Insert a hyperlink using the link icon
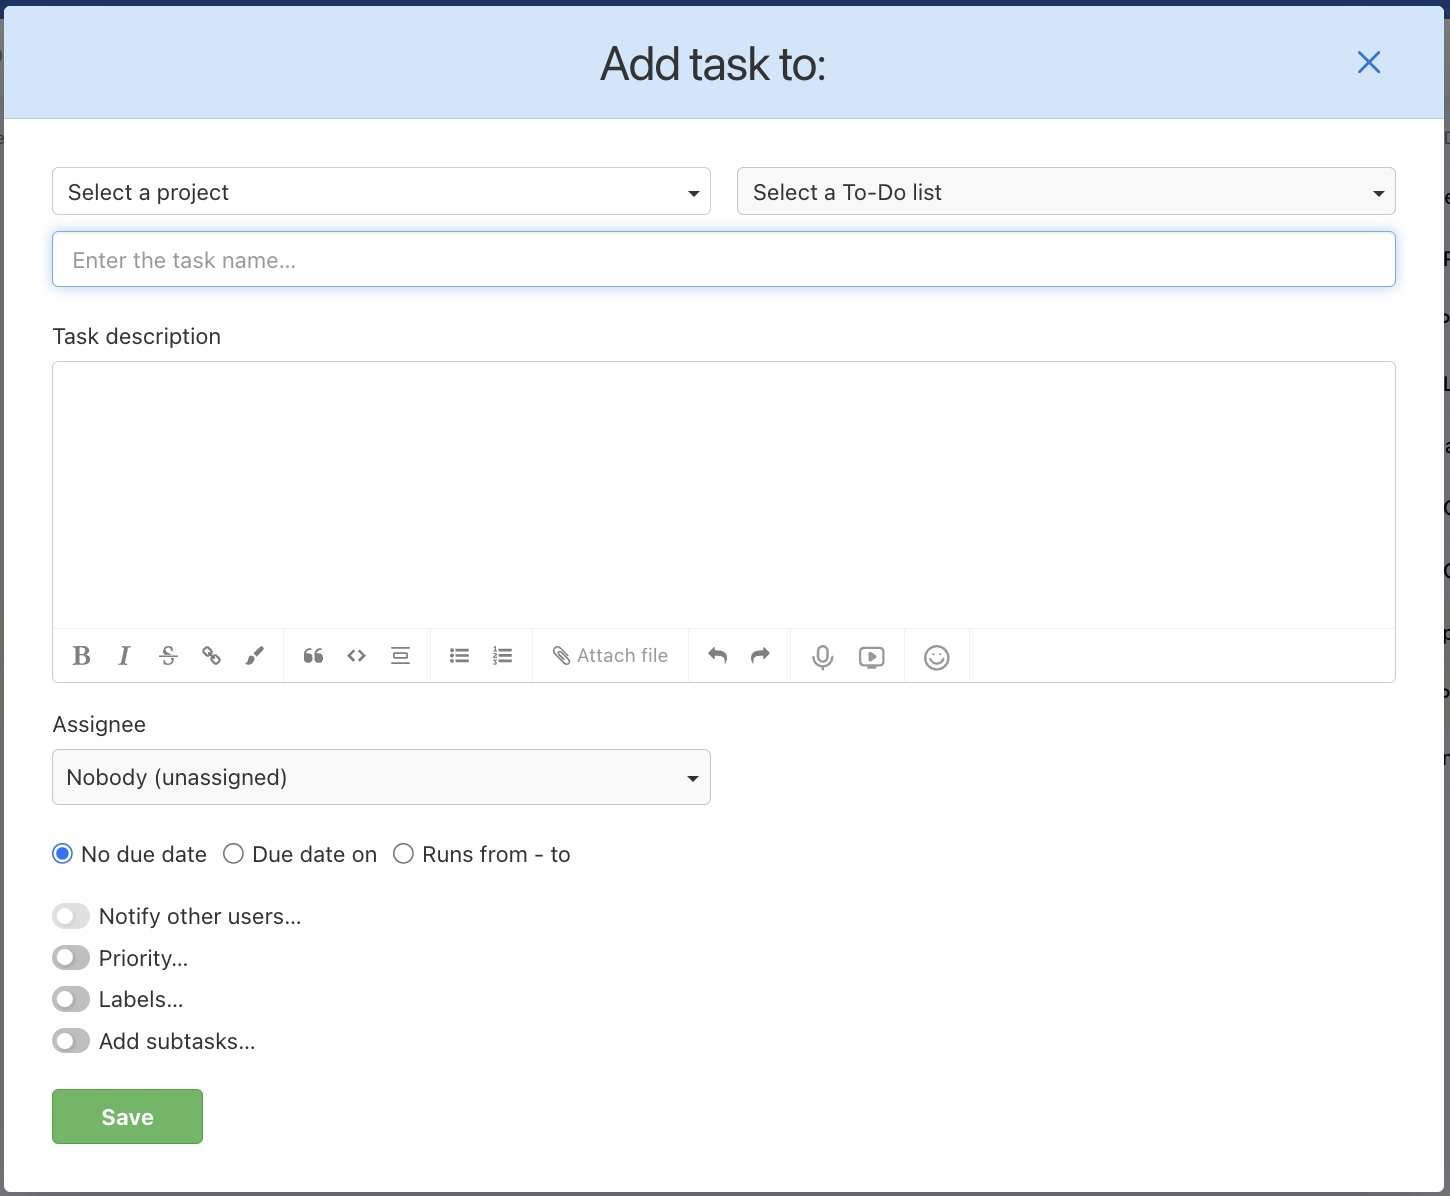The height and width of the screenshot is (1196, 1450). point(211,655)
